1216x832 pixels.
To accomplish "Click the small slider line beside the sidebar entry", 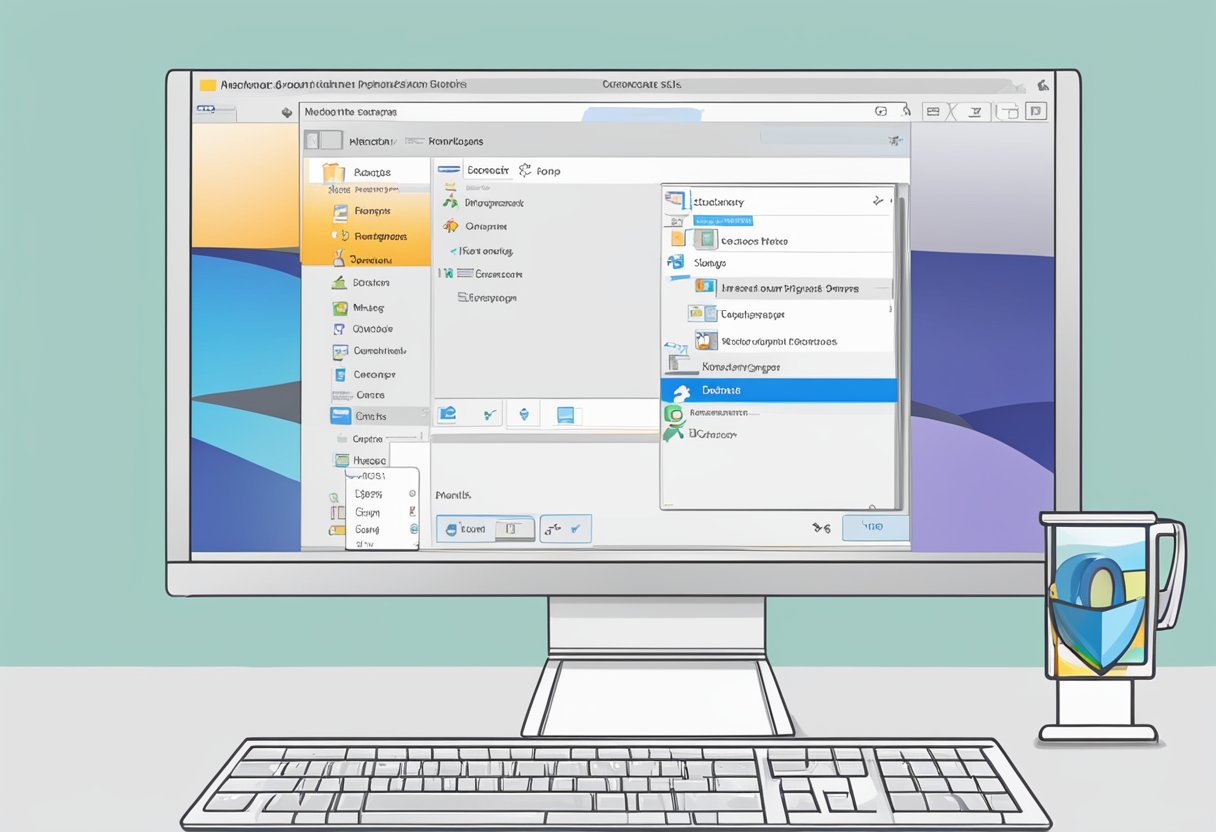I will pos(404,437).
